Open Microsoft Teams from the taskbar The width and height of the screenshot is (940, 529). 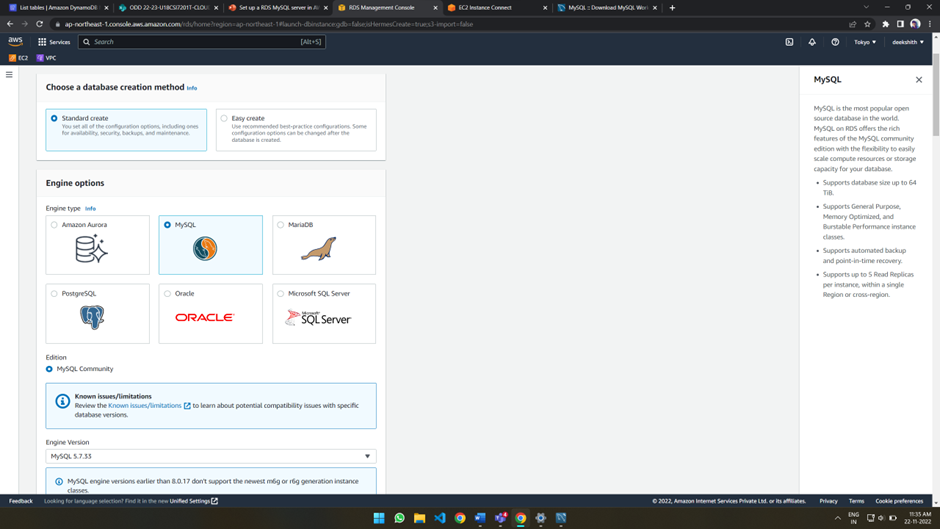[501, 518]
